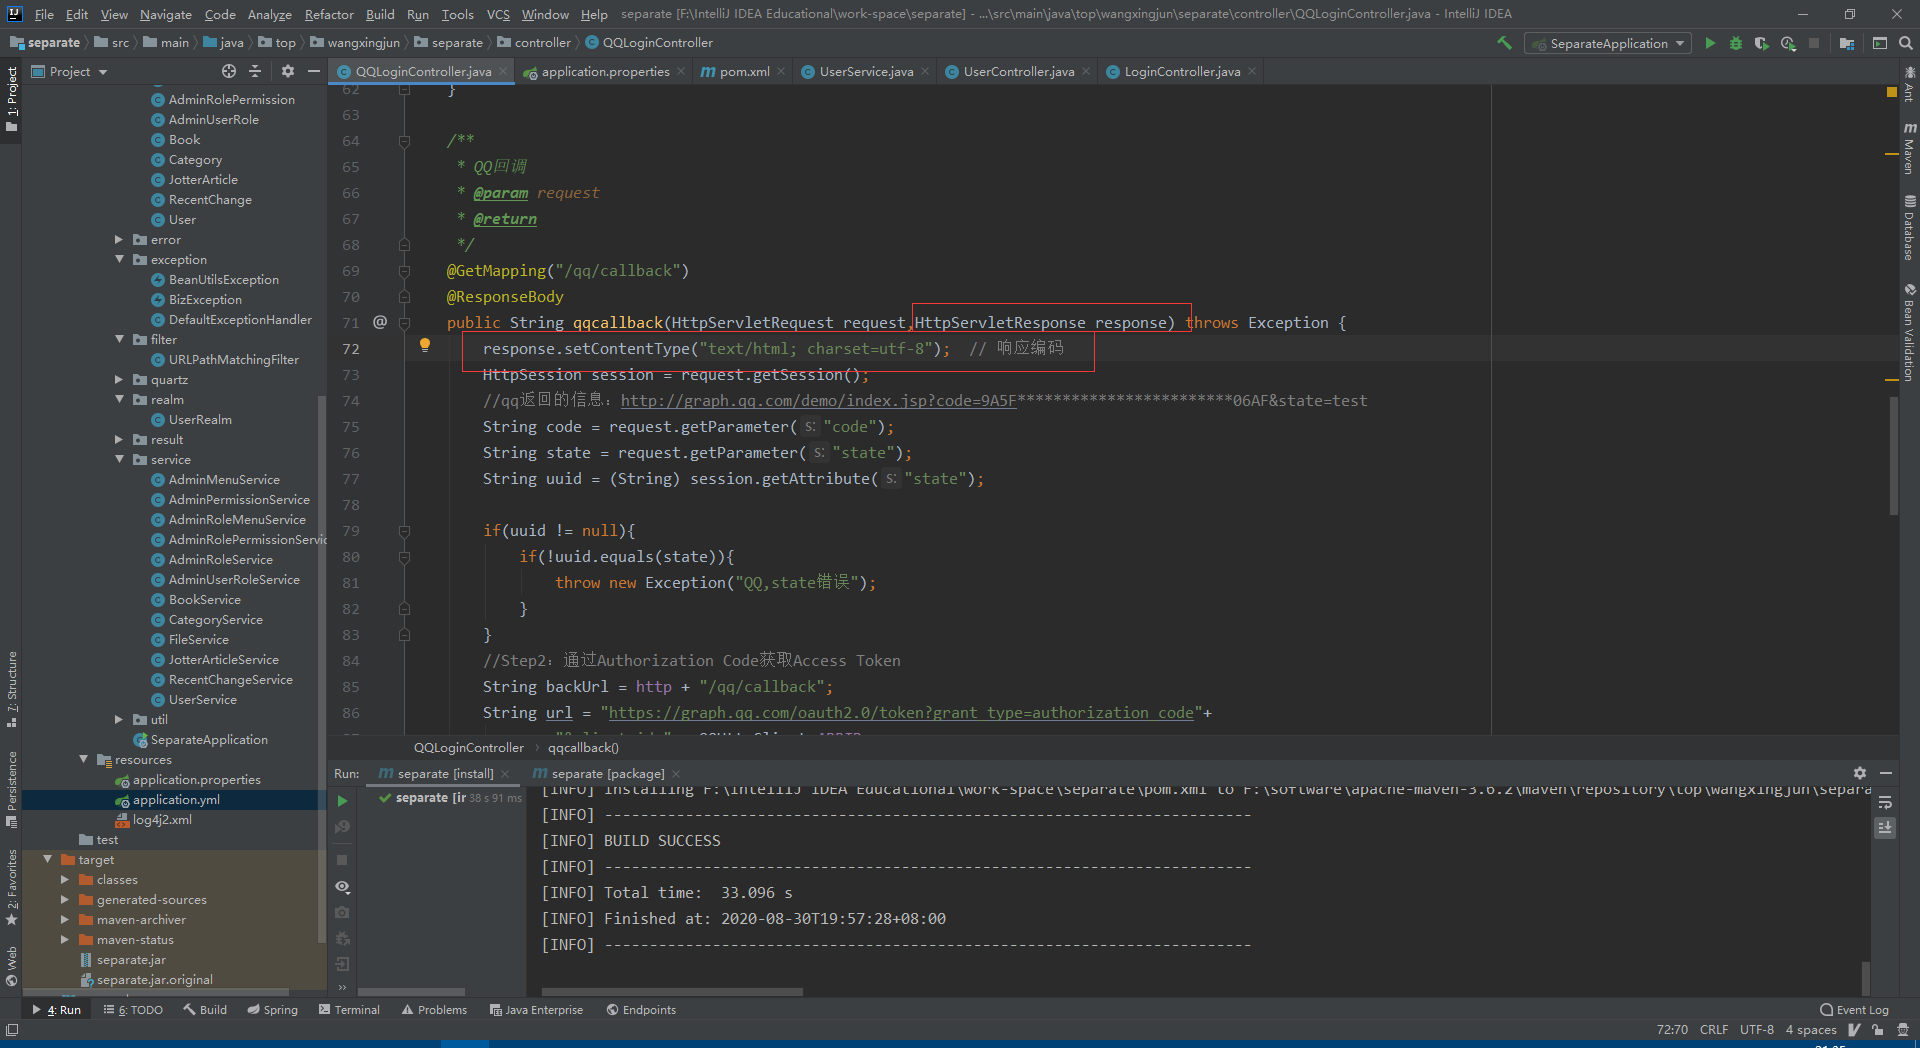1920x1048 pixels.
Task: Click the oauth2.0 token URL on line 86
Action: coord(901,712)
